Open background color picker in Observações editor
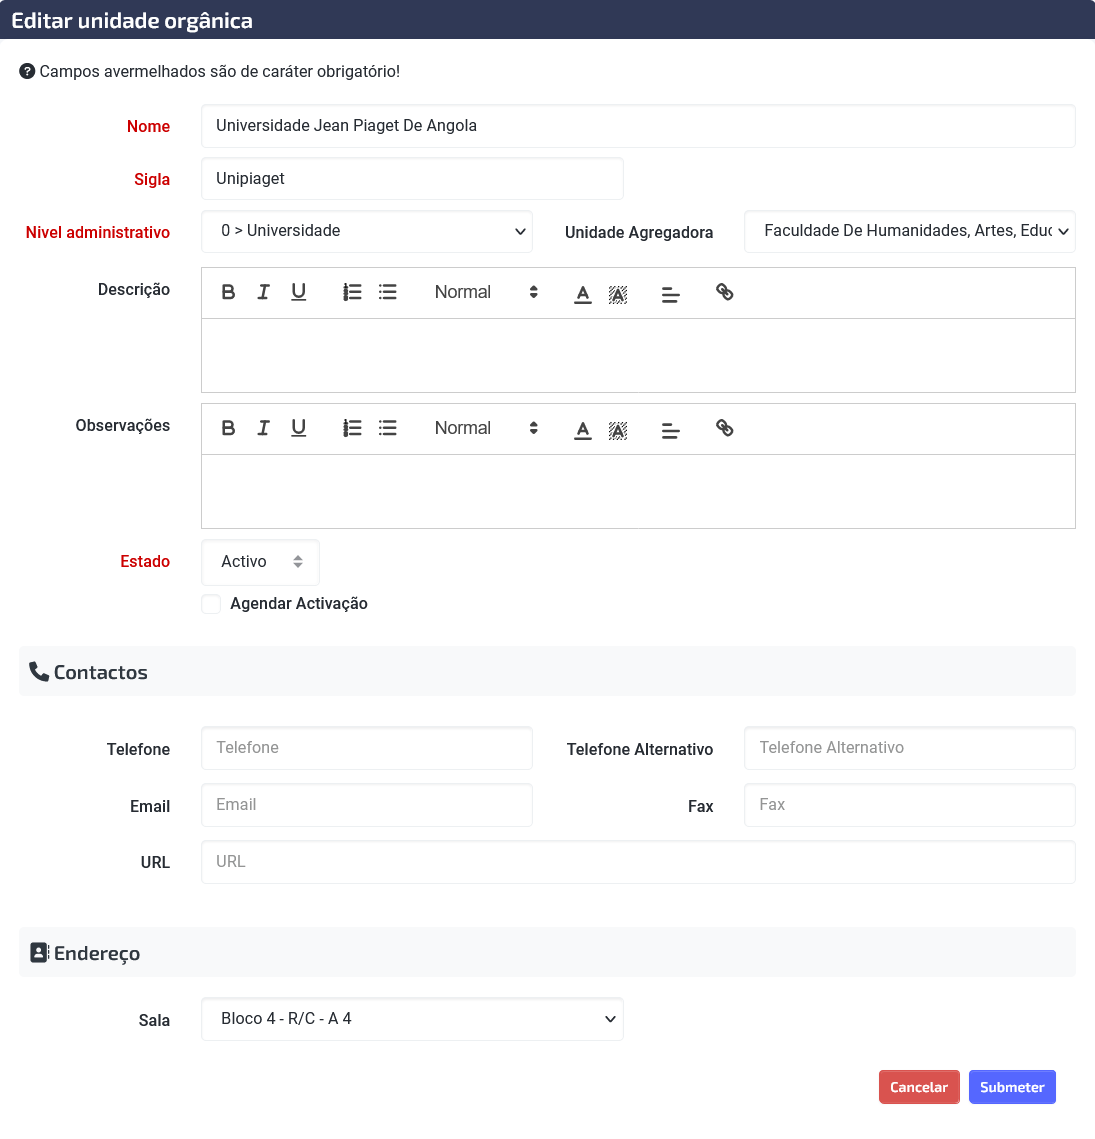 tap(618, 429)
